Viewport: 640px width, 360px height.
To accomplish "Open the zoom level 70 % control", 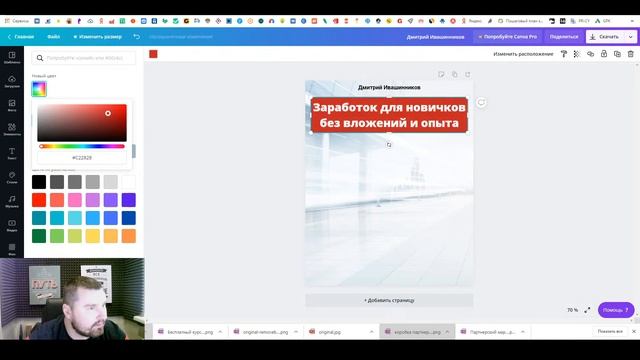I will 572,310.
